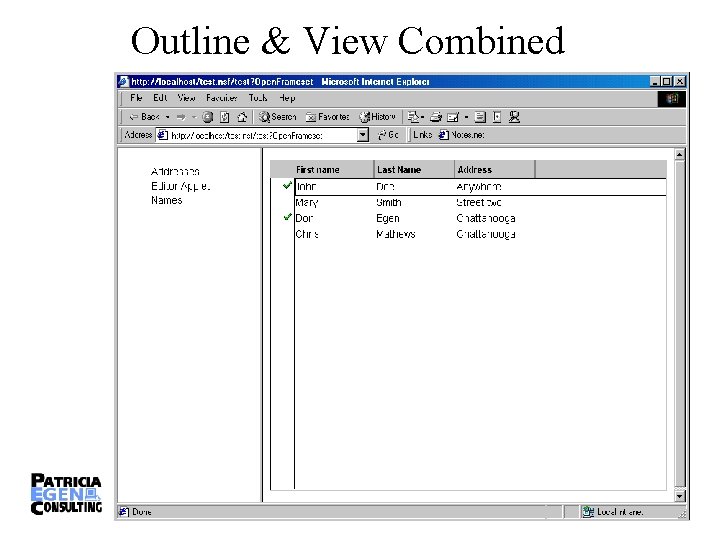Select the first name cell 'Don'
The width and height of the screenshot is (720, 540).
(x=304, y=218)
